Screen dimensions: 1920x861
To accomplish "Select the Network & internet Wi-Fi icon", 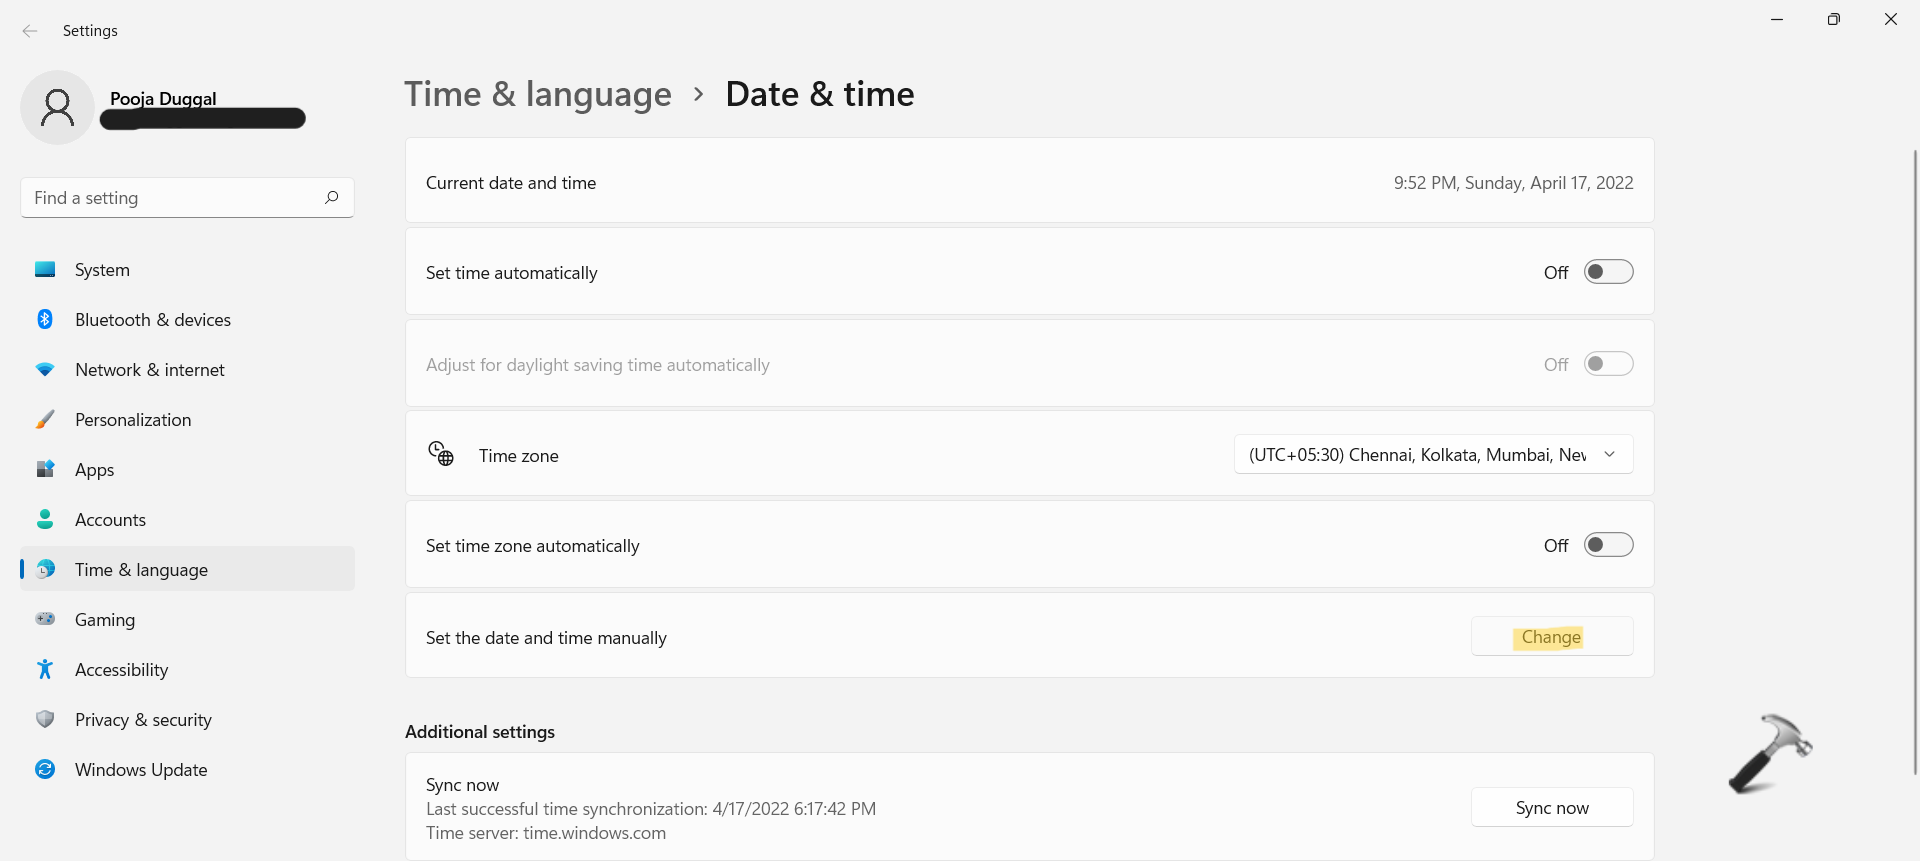I will [x=45, y=370].
